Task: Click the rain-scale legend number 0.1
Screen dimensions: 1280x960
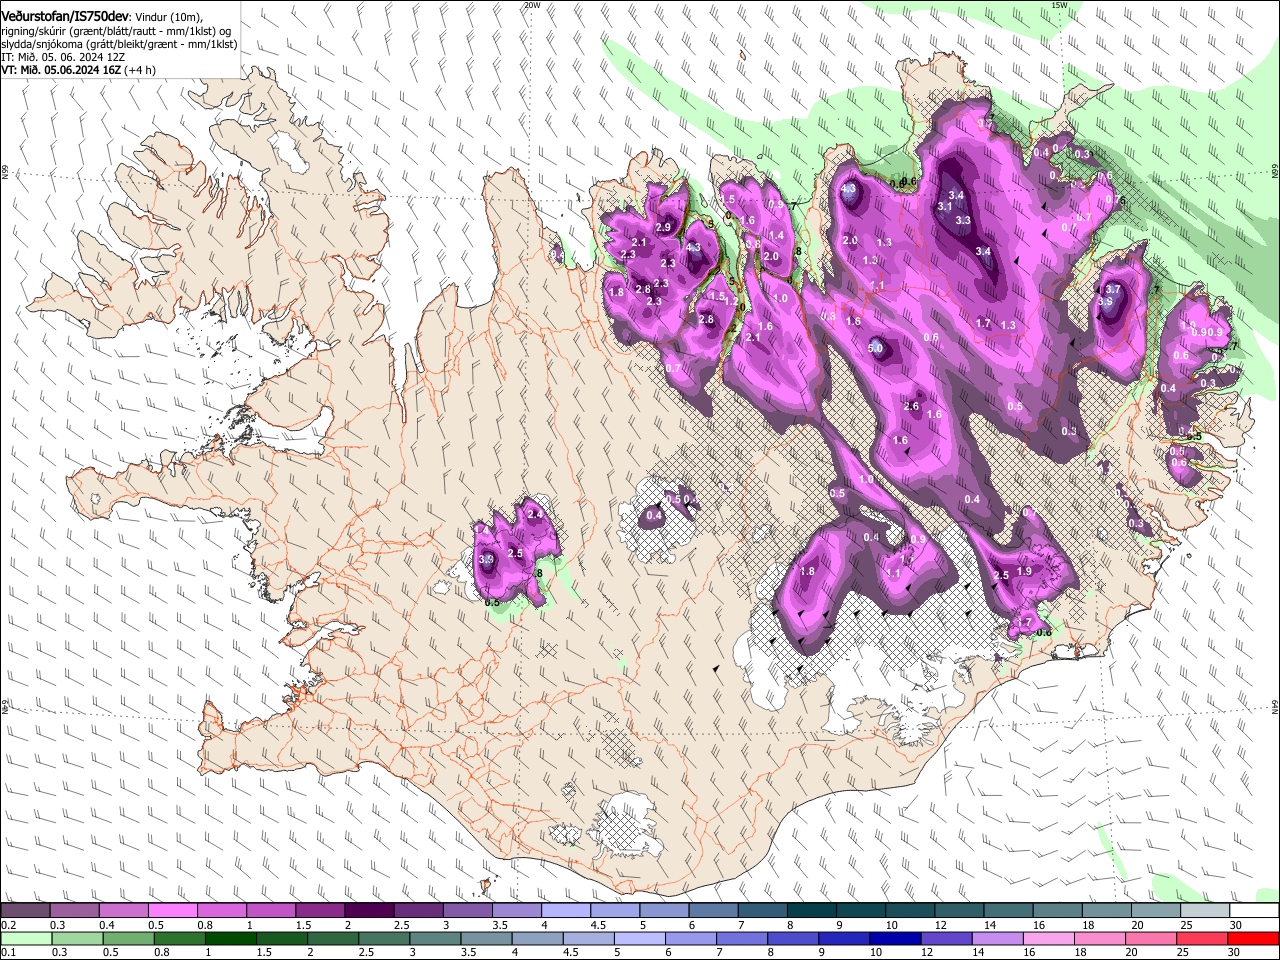Action: pyautogui.click(x=7, y=952)
